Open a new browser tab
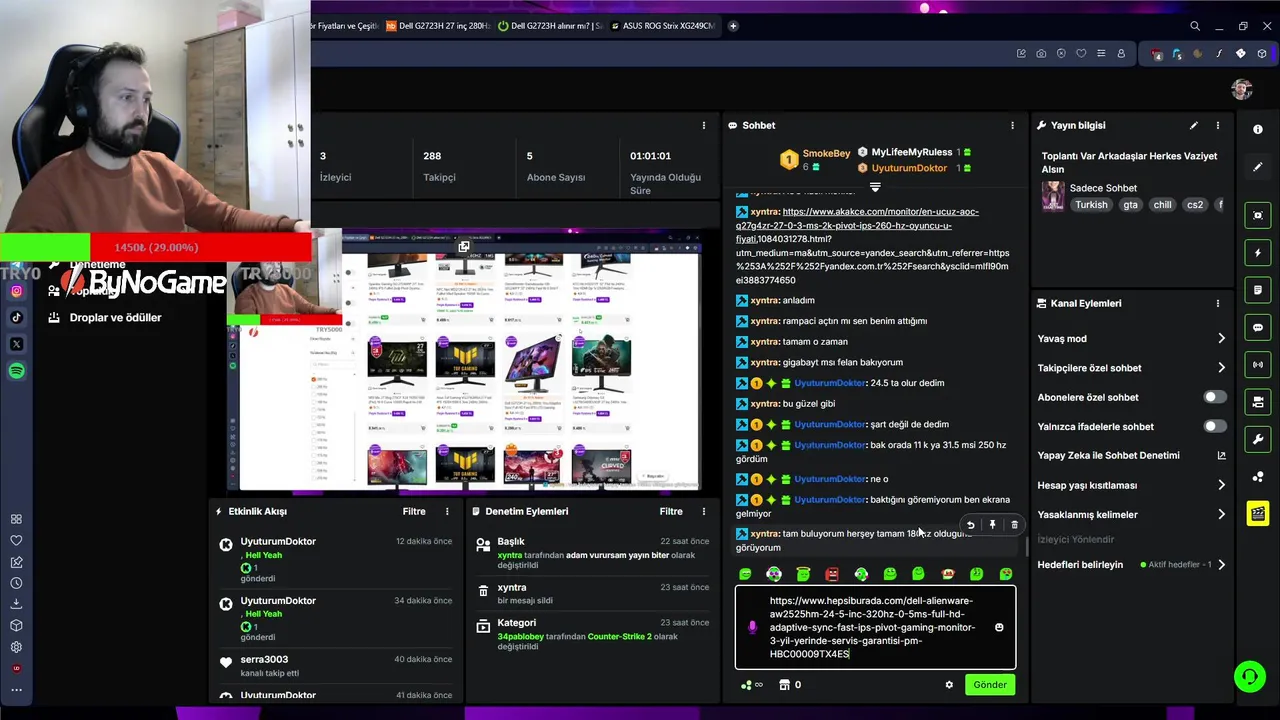 point(733,26)
